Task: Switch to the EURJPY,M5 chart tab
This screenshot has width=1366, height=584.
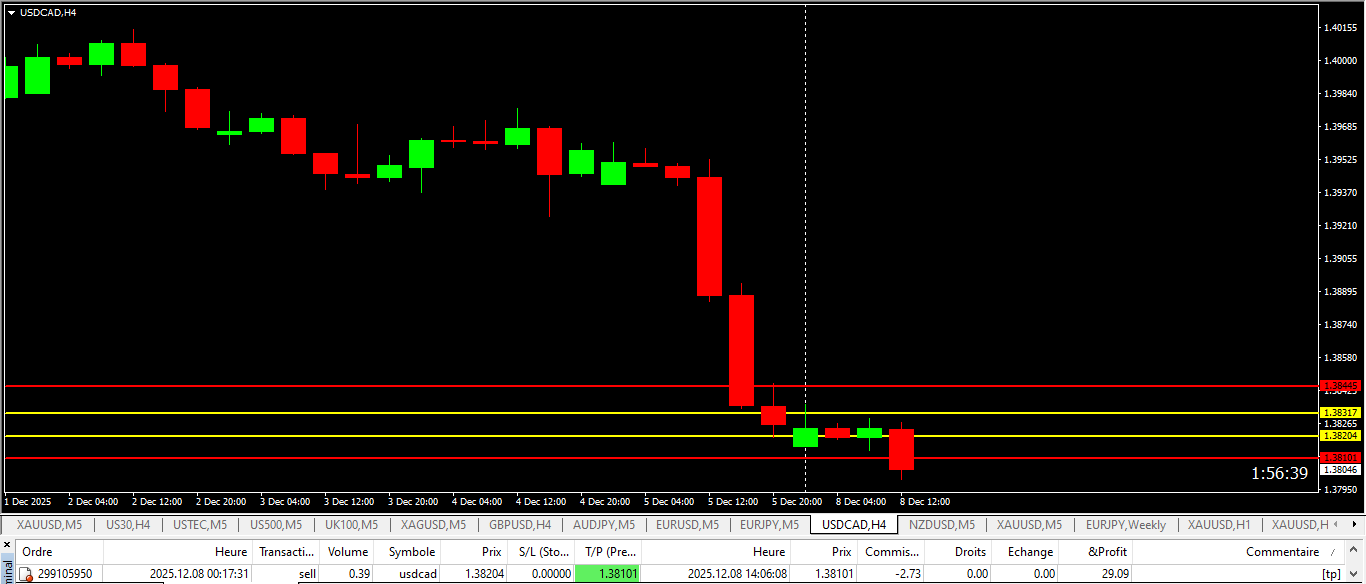Action: [770, 524]
